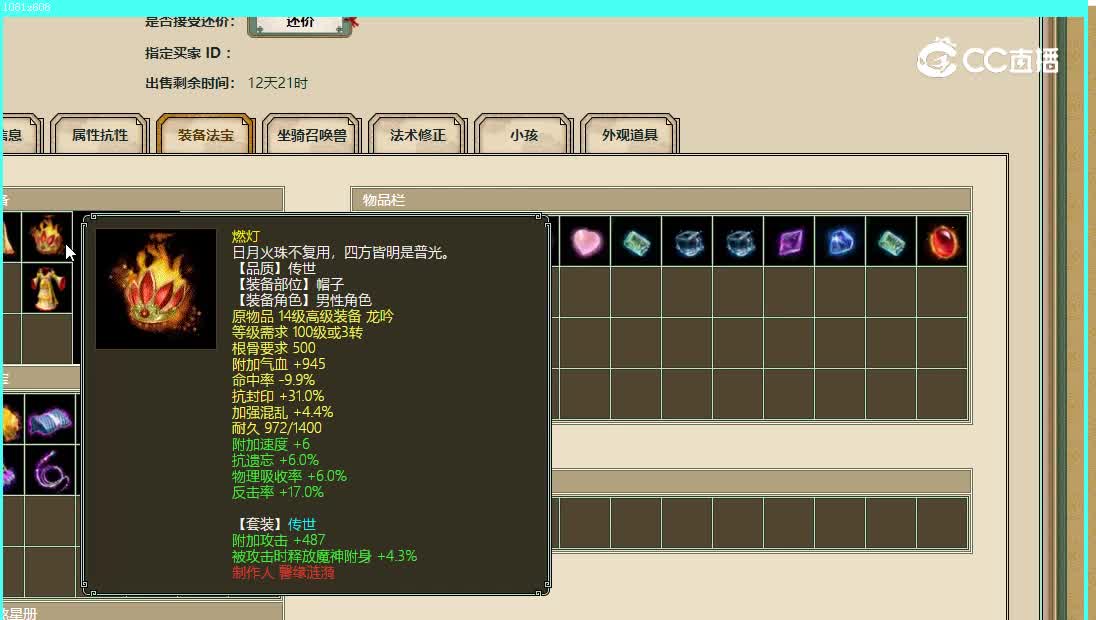Viewport: 1096px width, 620px height.
Task: Click the blue scroll treasure icon
Action: [51, 419]
